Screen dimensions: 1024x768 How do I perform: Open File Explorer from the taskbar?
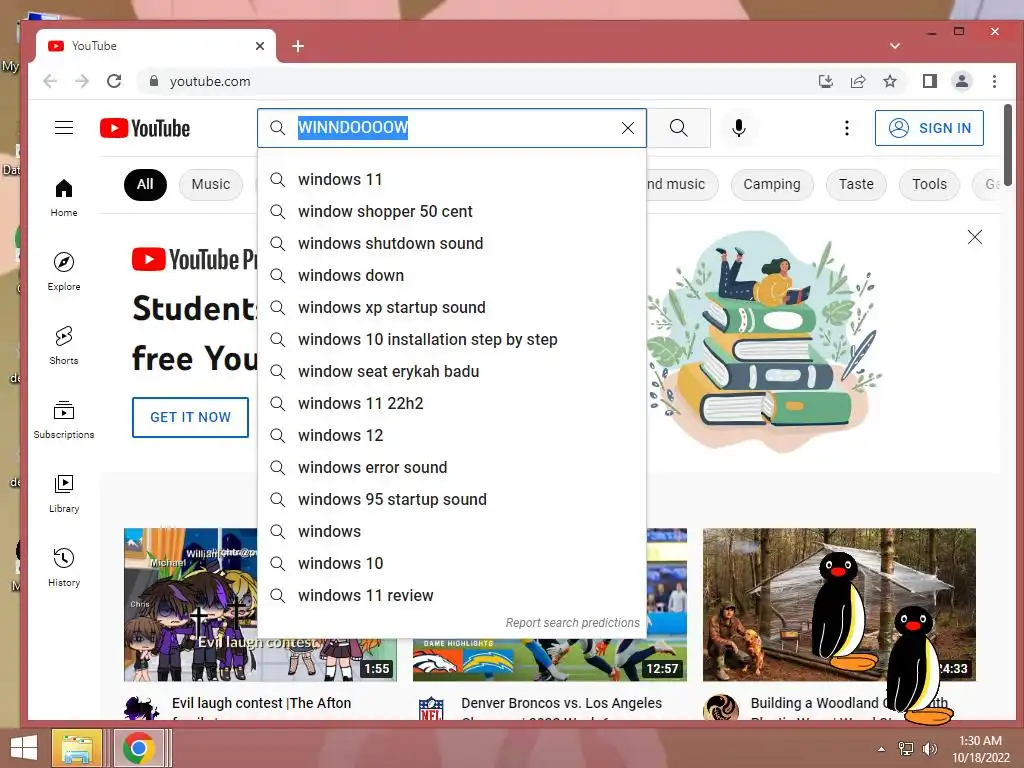coord(77,748)
